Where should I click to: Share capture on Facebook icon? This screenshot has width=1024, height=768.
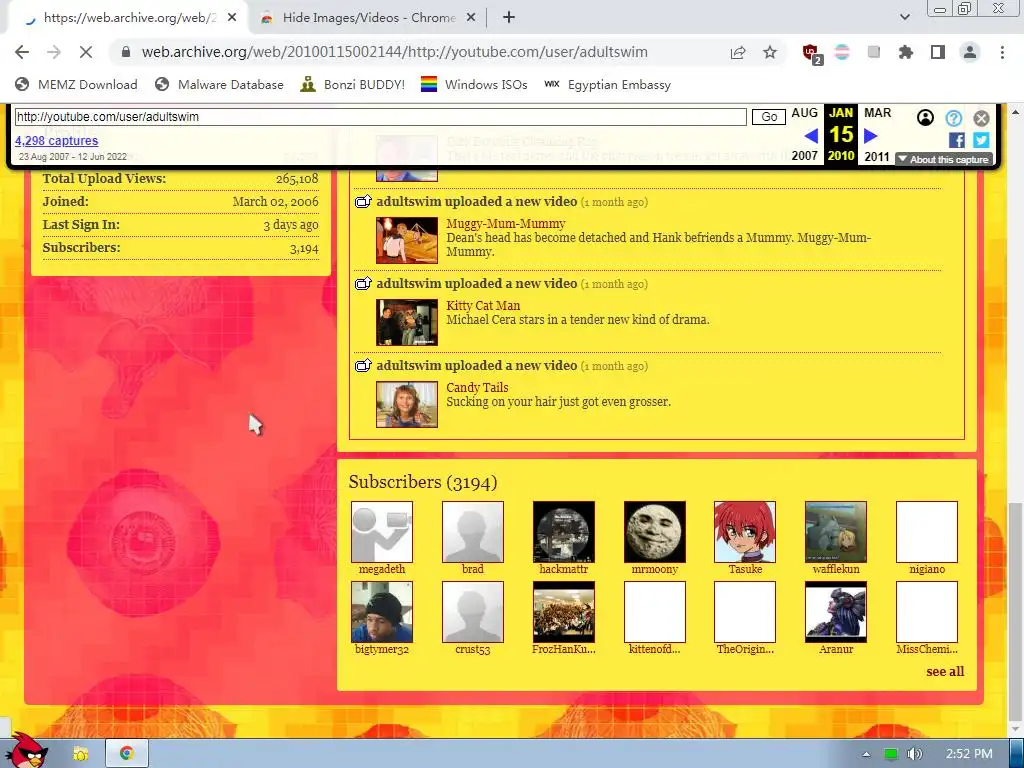[x=957, y=140]
